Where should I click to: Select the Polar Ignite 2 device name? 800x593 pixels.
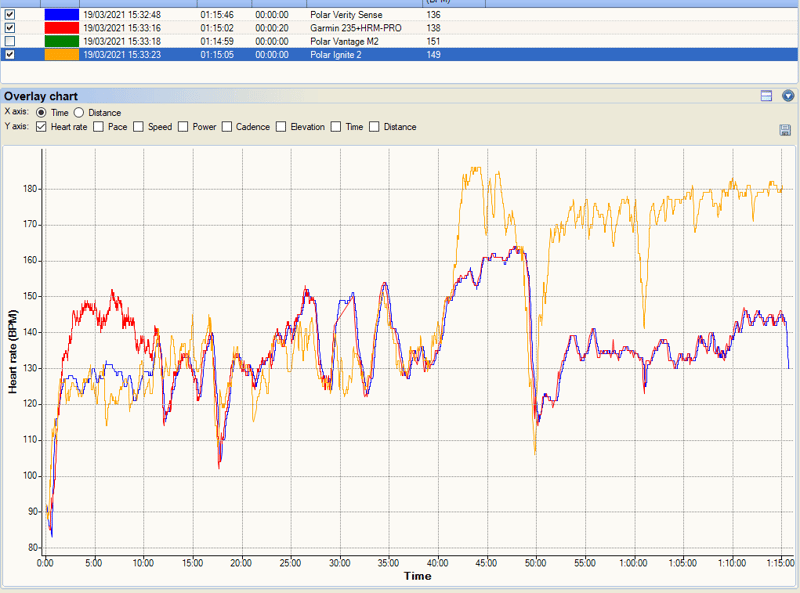tap(336, 55)
